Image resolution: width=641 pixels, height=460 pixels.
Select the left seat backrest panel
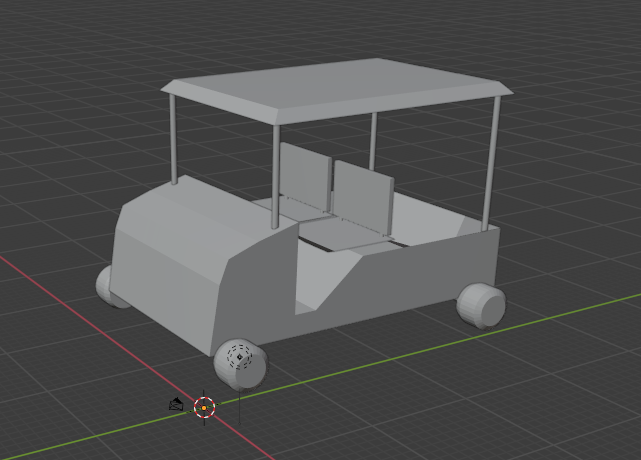pyautogui.click(x=305, y=176)
